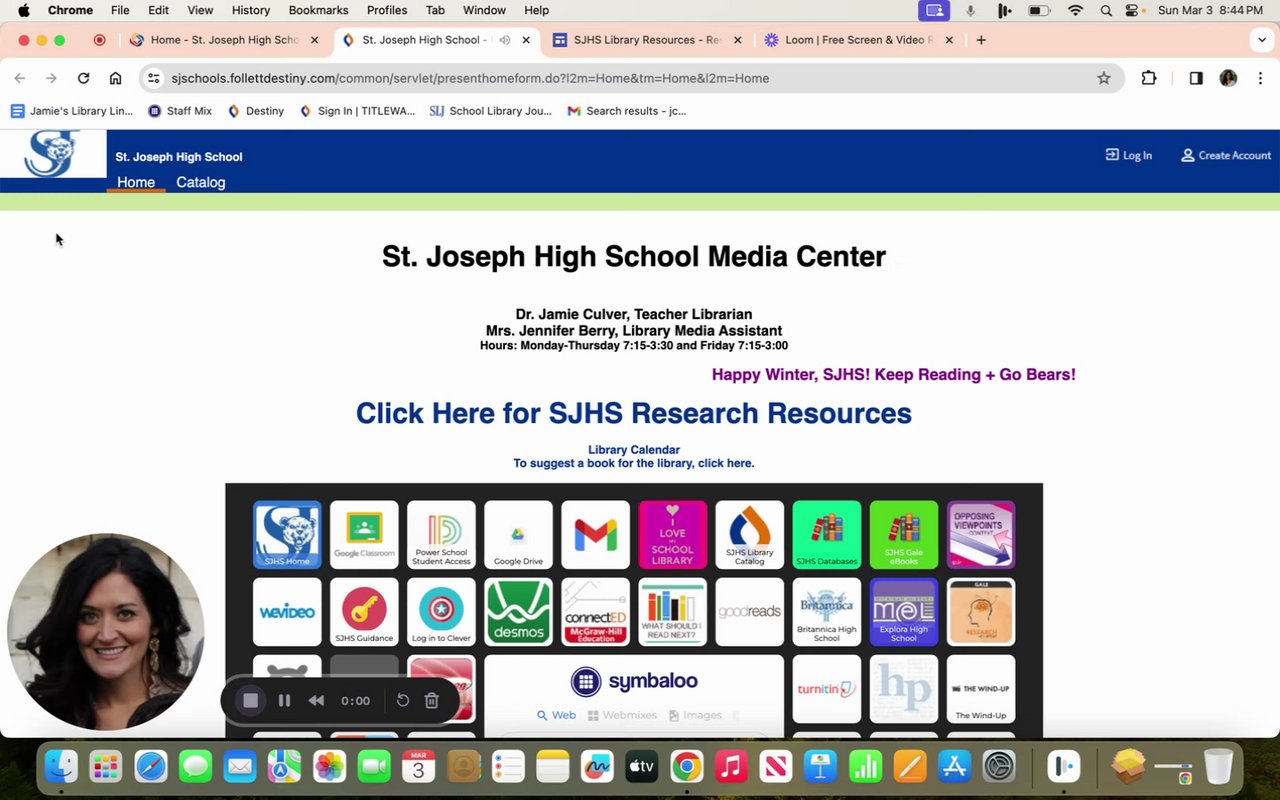Open Jamie's Library Links bookmark
The image size is (1280, 800).
point(72,111)
